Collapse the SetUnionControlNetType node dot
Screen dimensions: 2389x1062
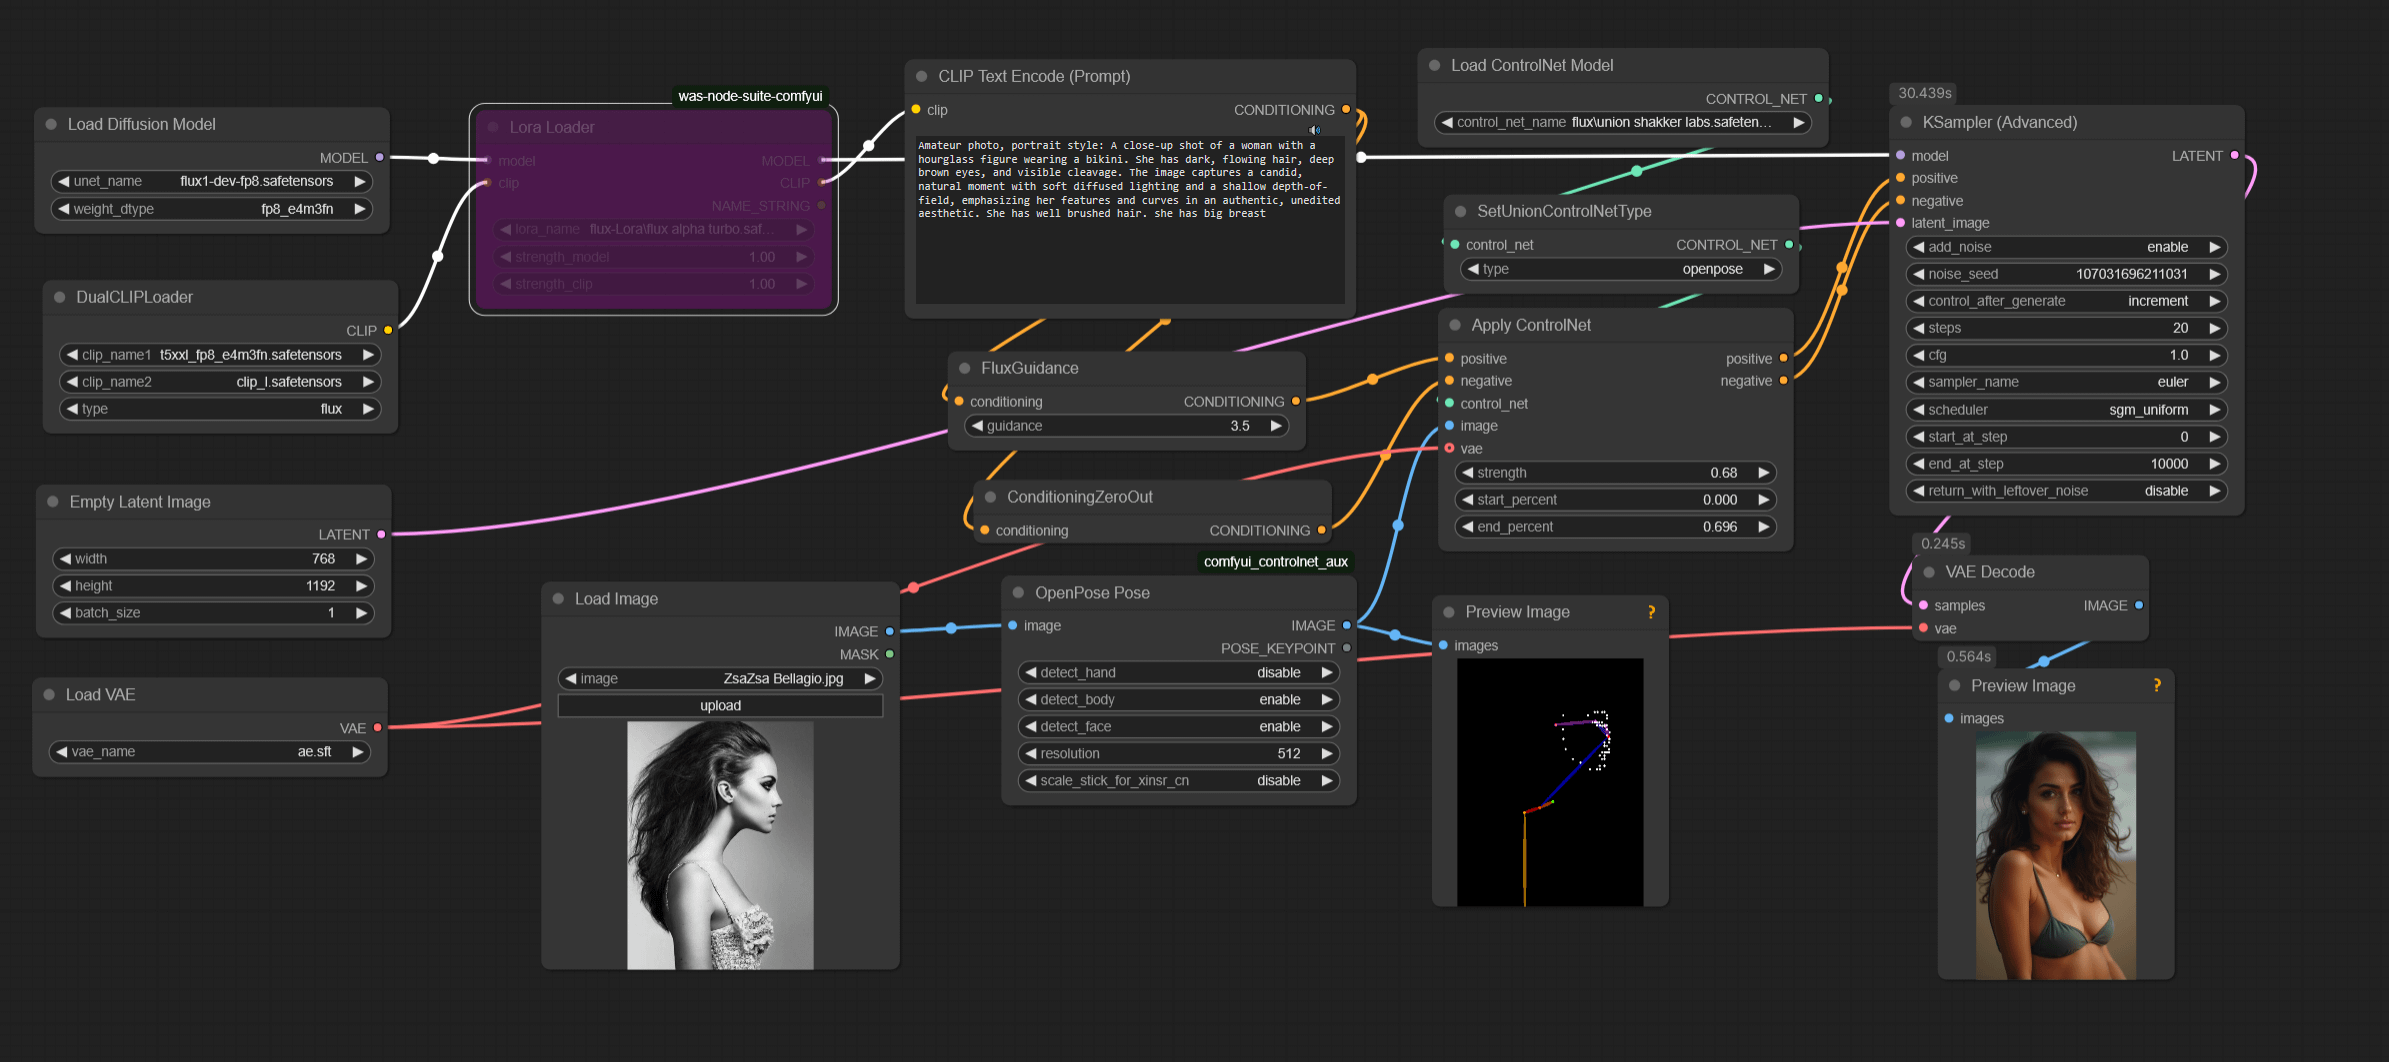(x=1461, y=212)
